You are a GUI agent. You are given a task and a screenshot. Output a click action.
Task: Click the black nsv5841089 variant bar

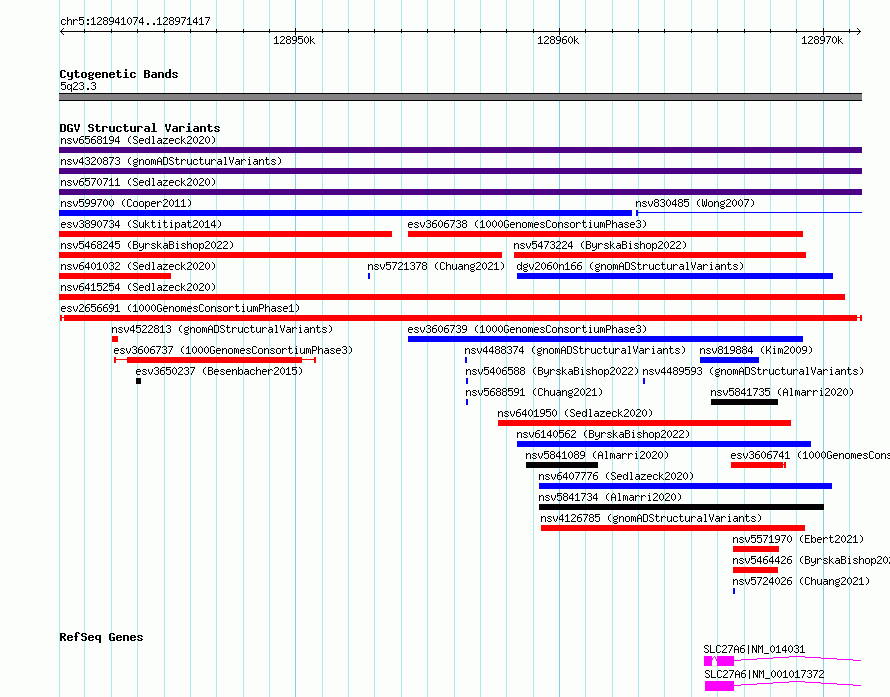tap(562, 465)
